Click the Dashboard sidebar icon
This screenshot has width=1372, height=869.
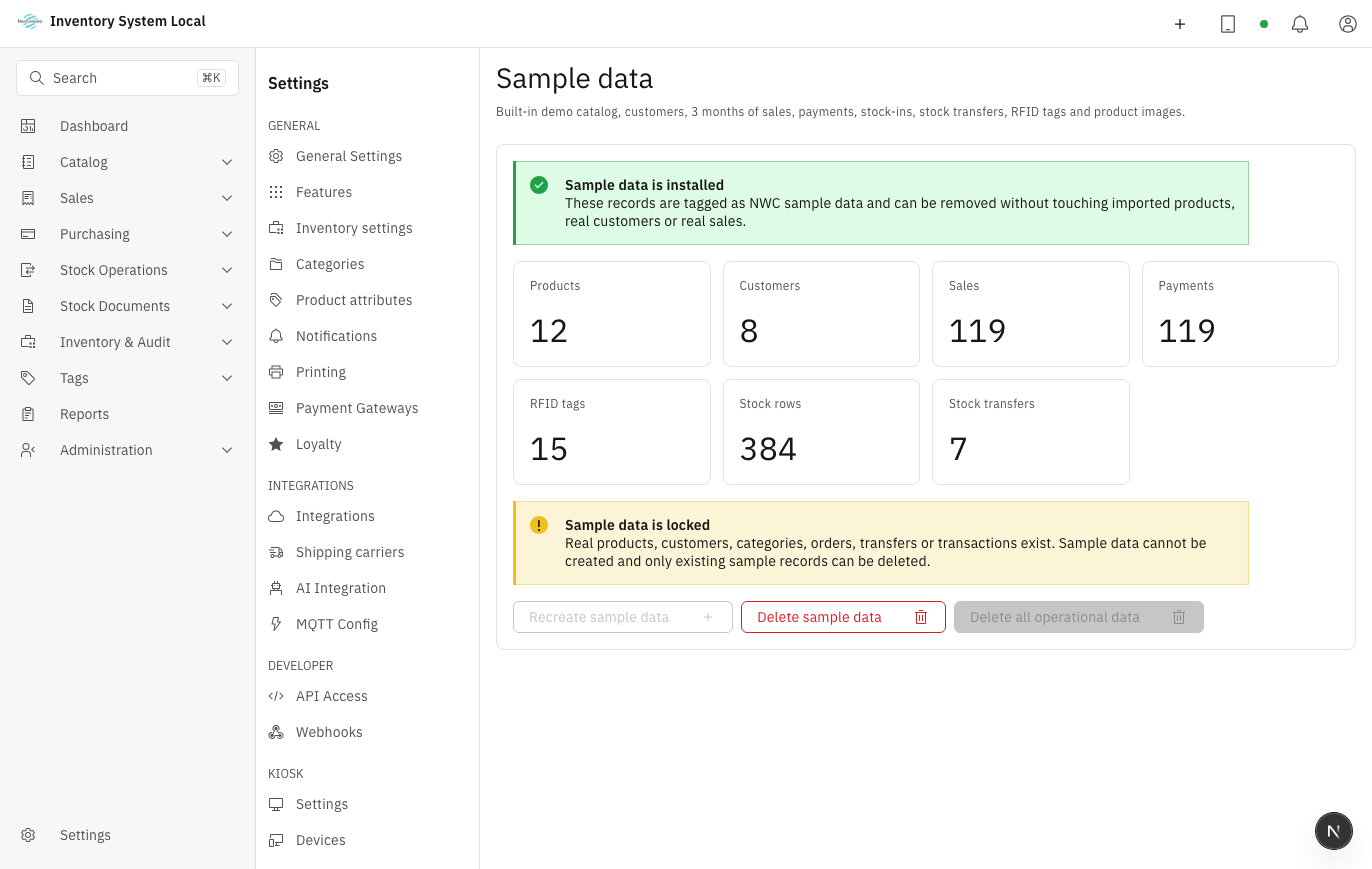28,126
